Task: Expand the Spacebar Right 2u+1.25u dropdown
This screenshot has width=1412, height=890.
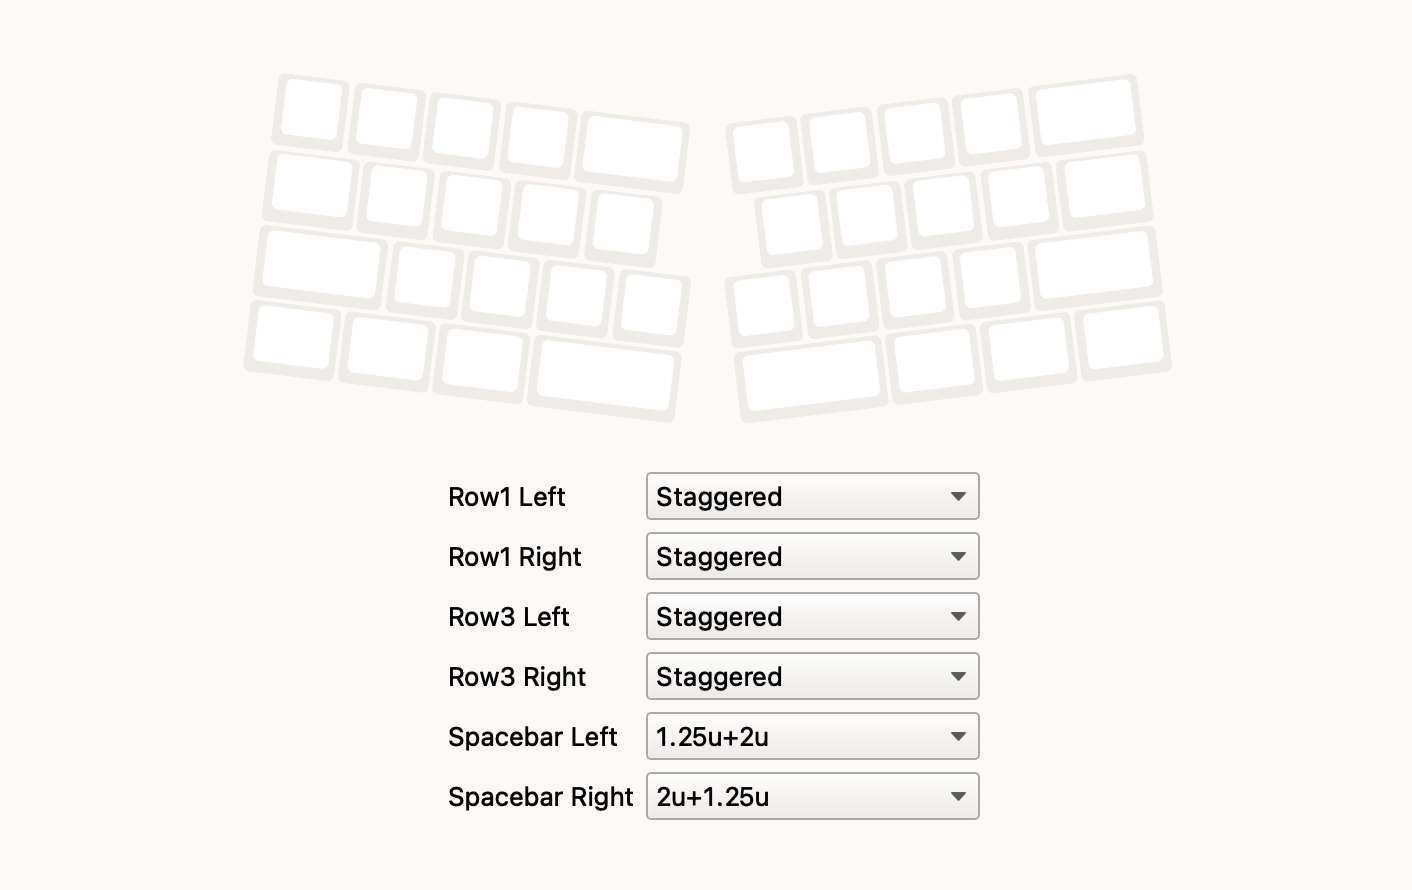Action: pyautogui.click(x=812, y=796)
